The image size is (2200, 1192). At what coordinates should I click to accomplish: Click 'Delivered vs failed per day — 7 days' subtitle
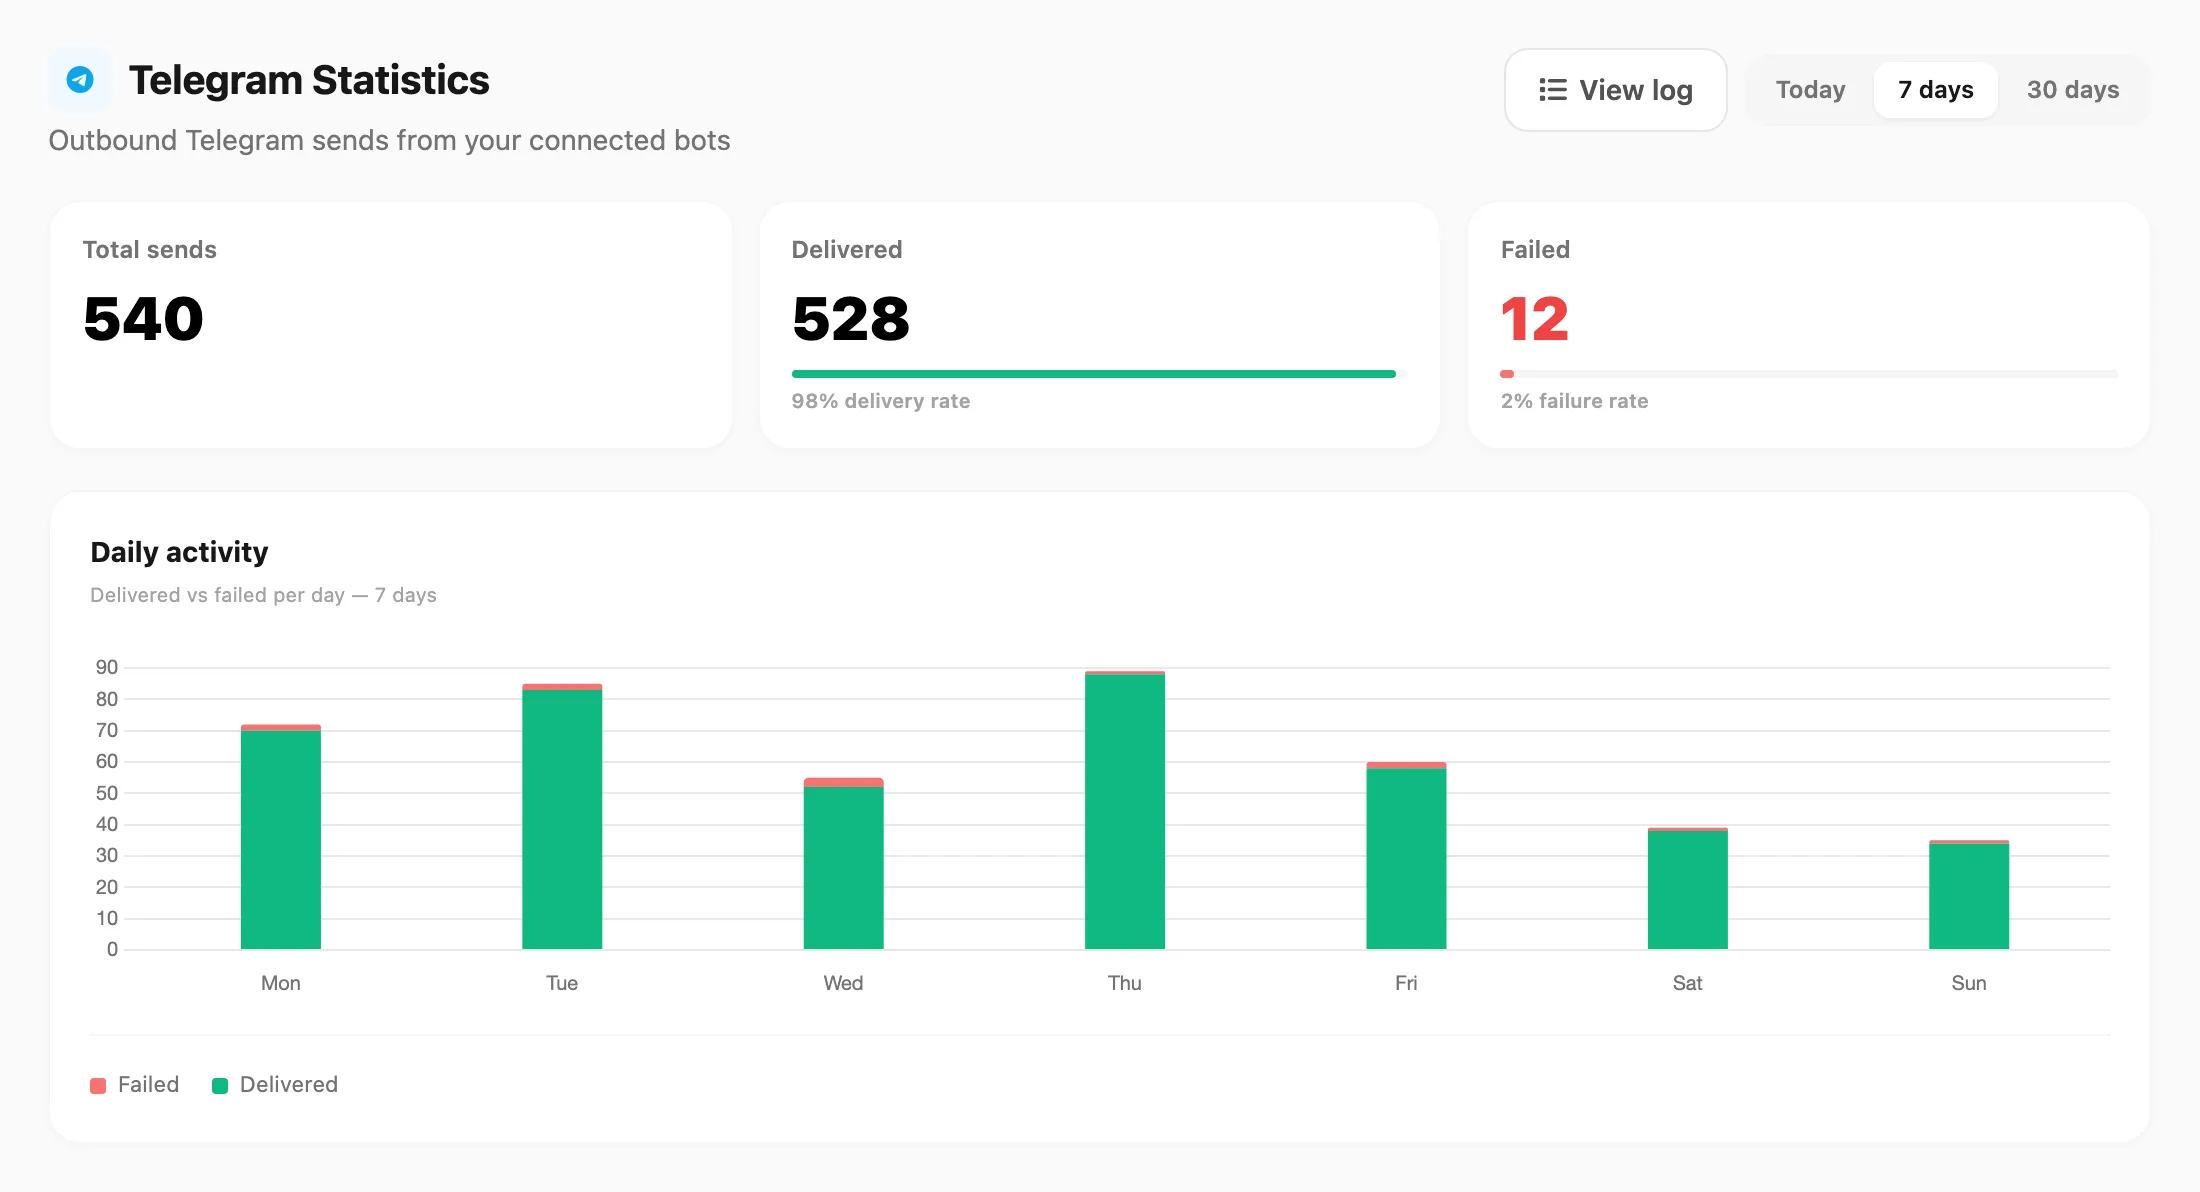pyautogui.click(x=263, y=595)
